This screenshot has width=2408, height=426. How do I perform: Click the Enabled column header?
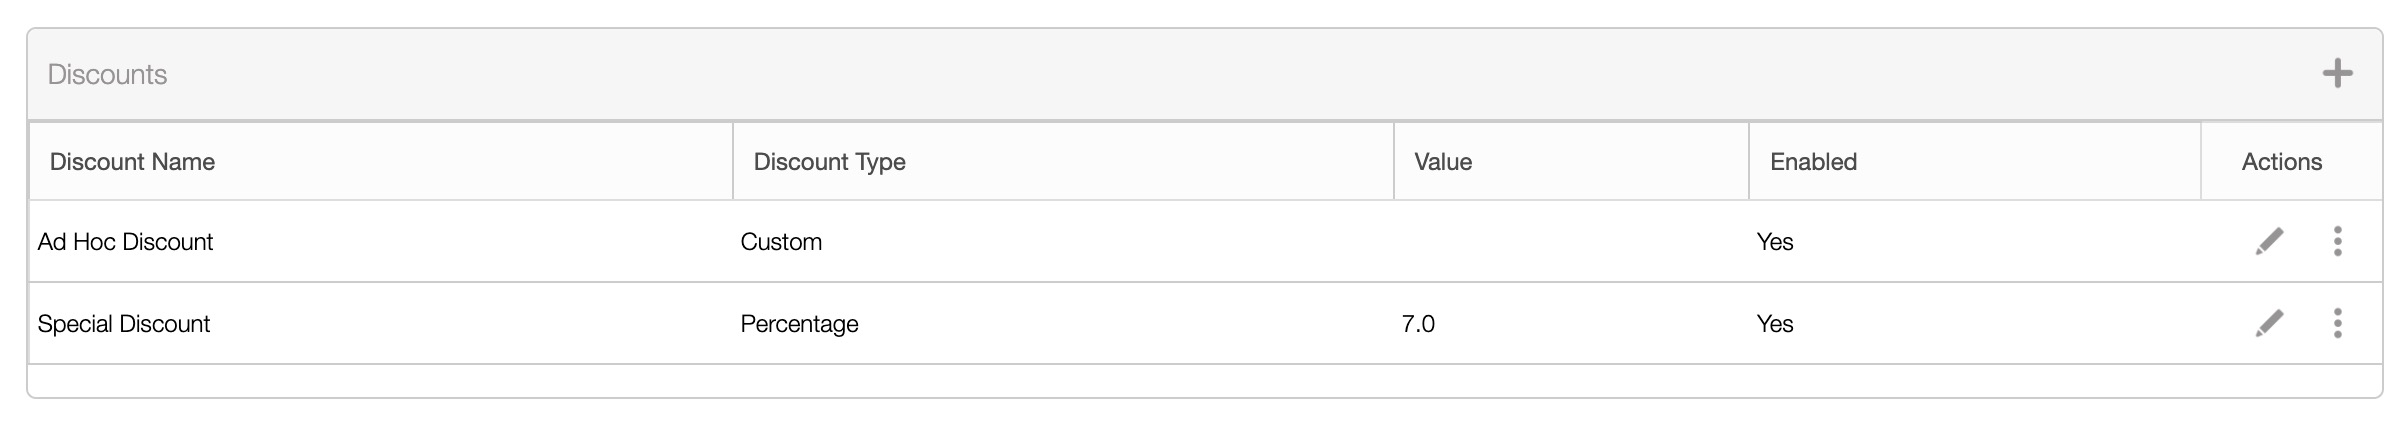pyautogui.click(x=1813, y=162)
